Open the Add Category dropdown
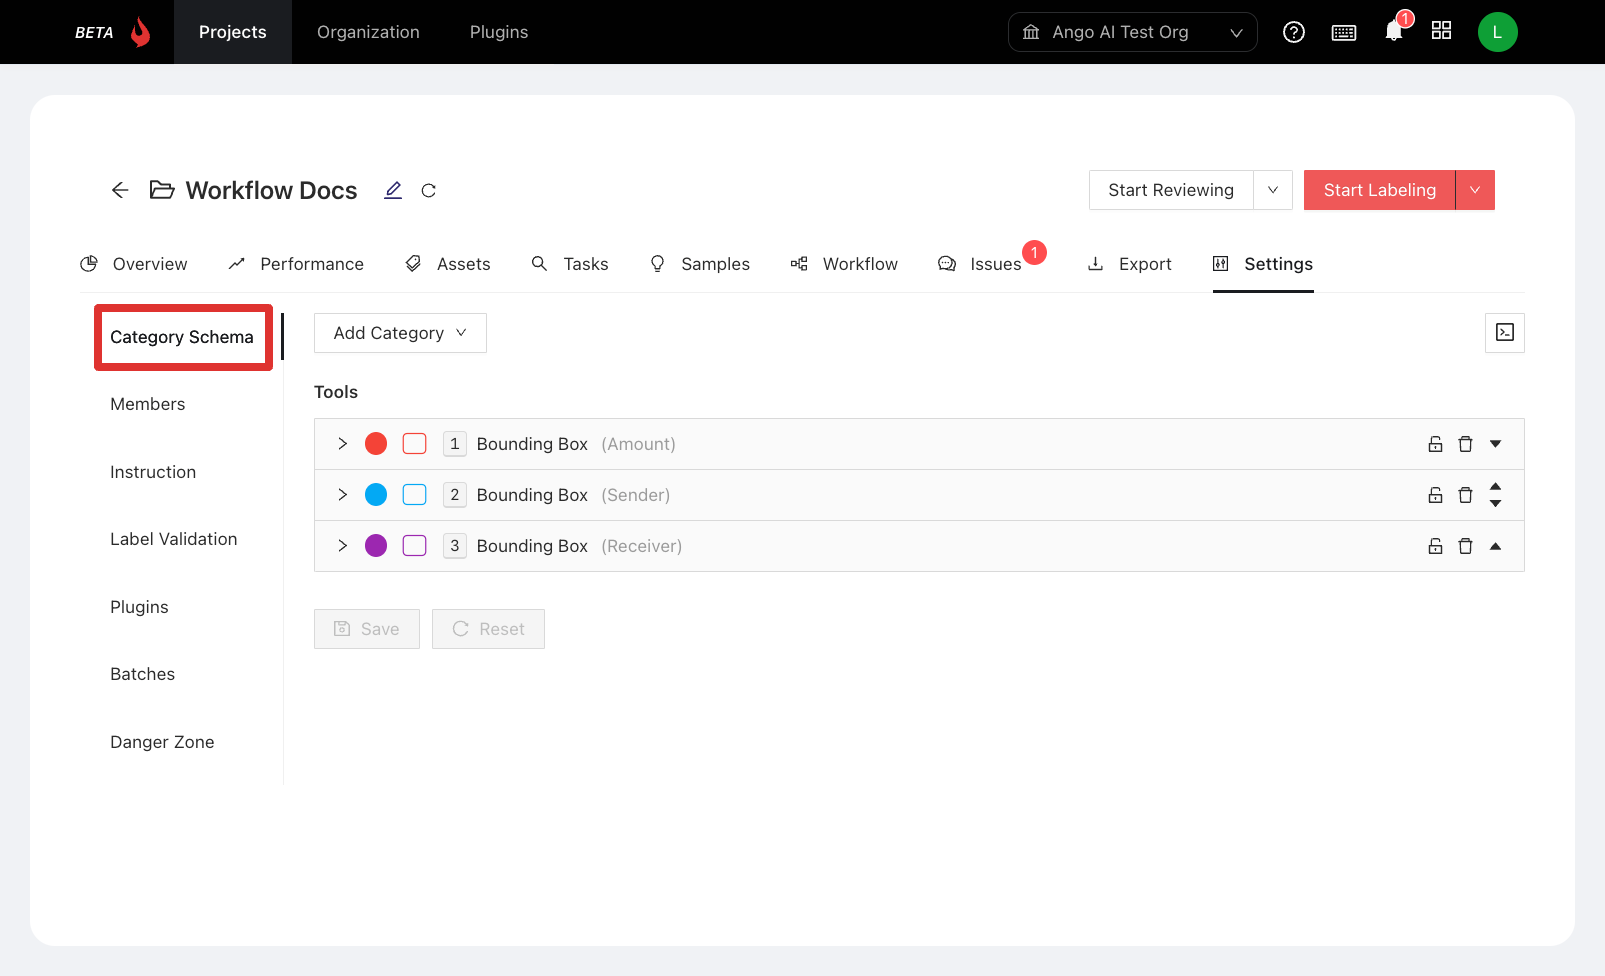1605x976 pixels. tap(400, 333)
